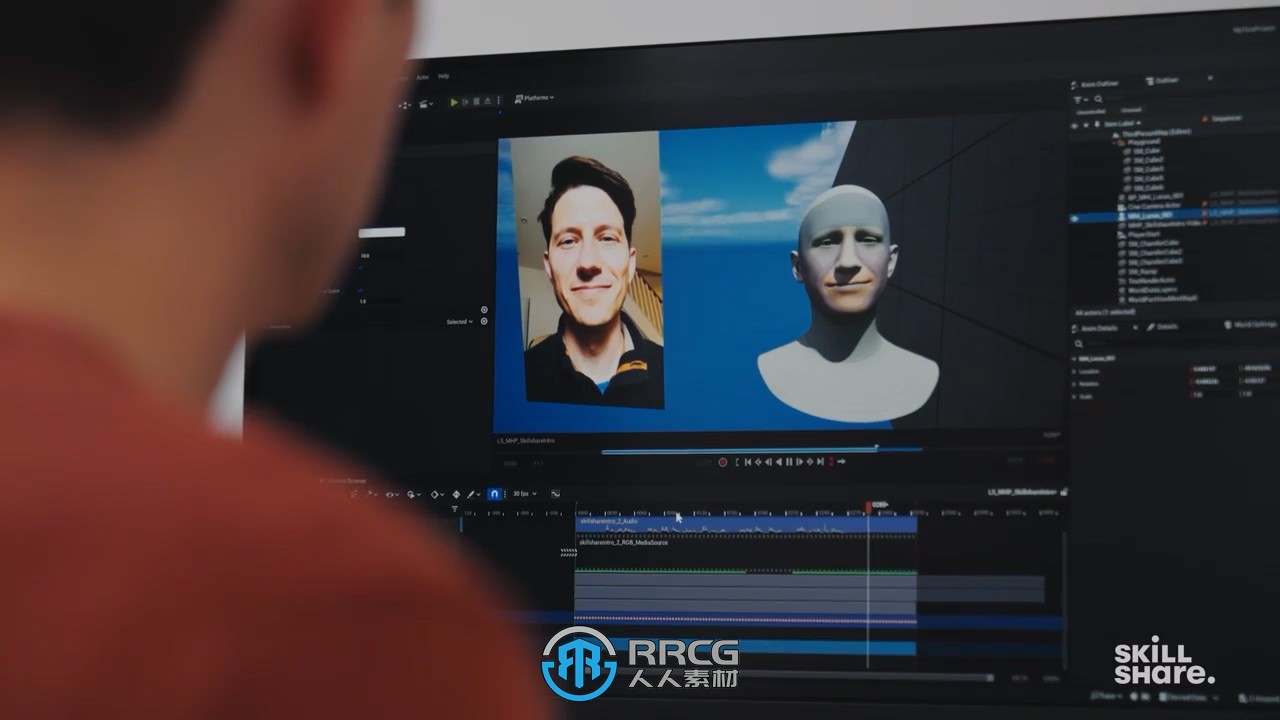Toggle Sequencer auto-key diamond icon

(457, 494)
